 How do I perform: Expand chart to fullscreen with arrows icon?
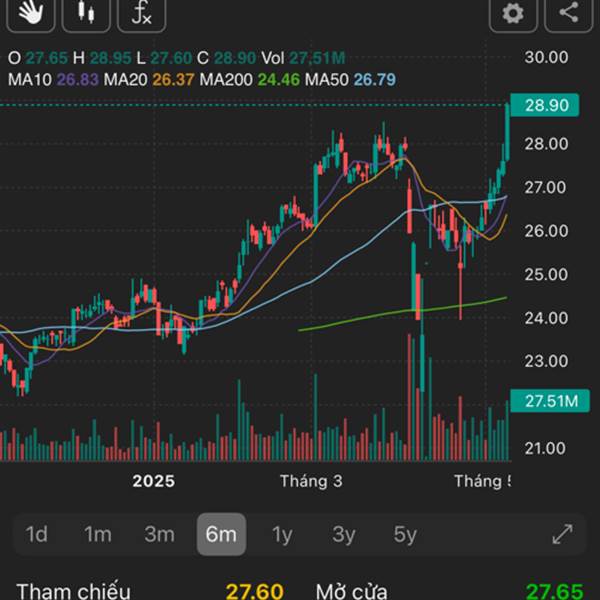click(562, 534)
